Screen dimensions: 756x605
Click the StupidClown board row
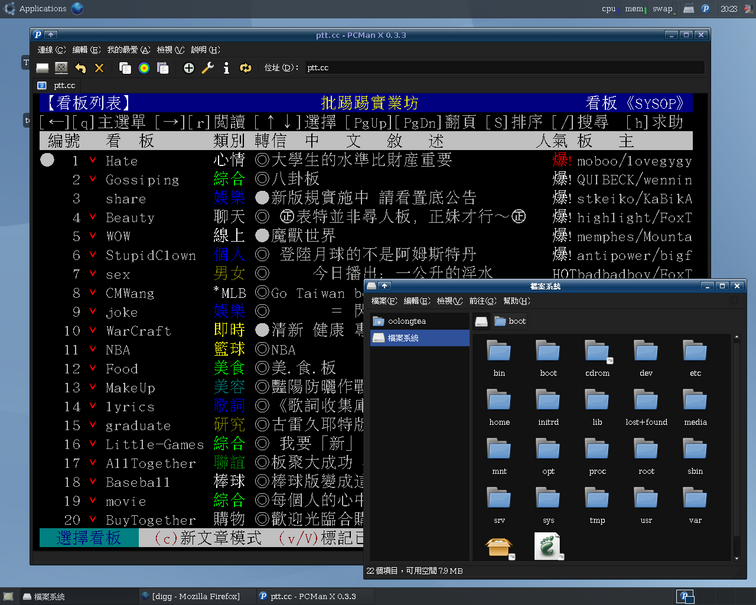tap(366, 255)
